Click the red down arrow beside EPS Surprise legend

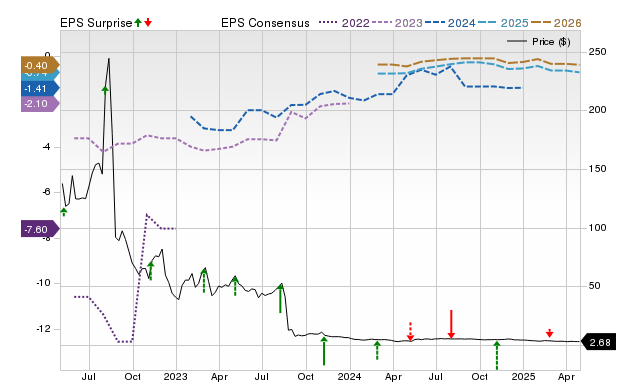(148, 23)
